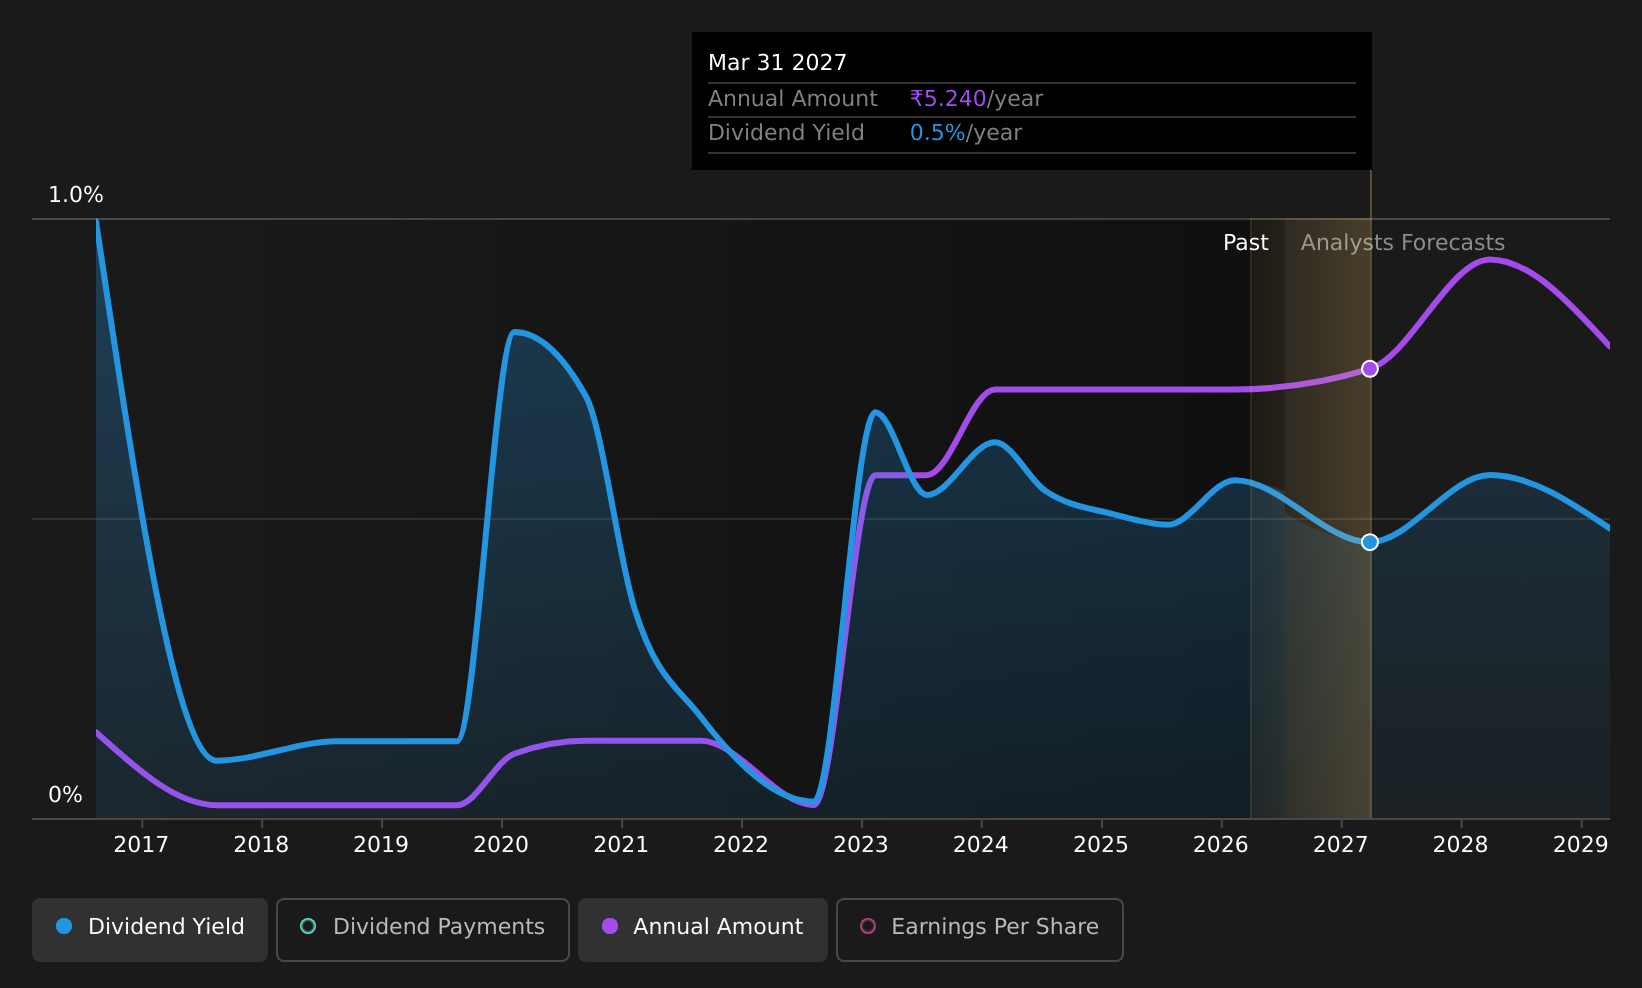Enable the Earnings Per Share series
Image resolution: width=1642 pixels, height=988 pixels.
click(980, 929)
